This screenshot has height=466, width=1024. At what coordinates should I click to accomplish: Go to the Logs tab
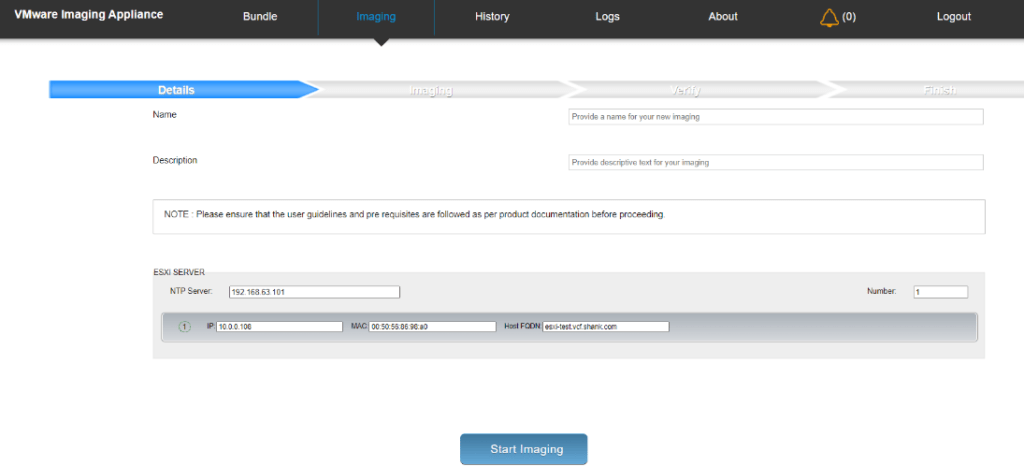pyautogui.click(x=607, y=17)
